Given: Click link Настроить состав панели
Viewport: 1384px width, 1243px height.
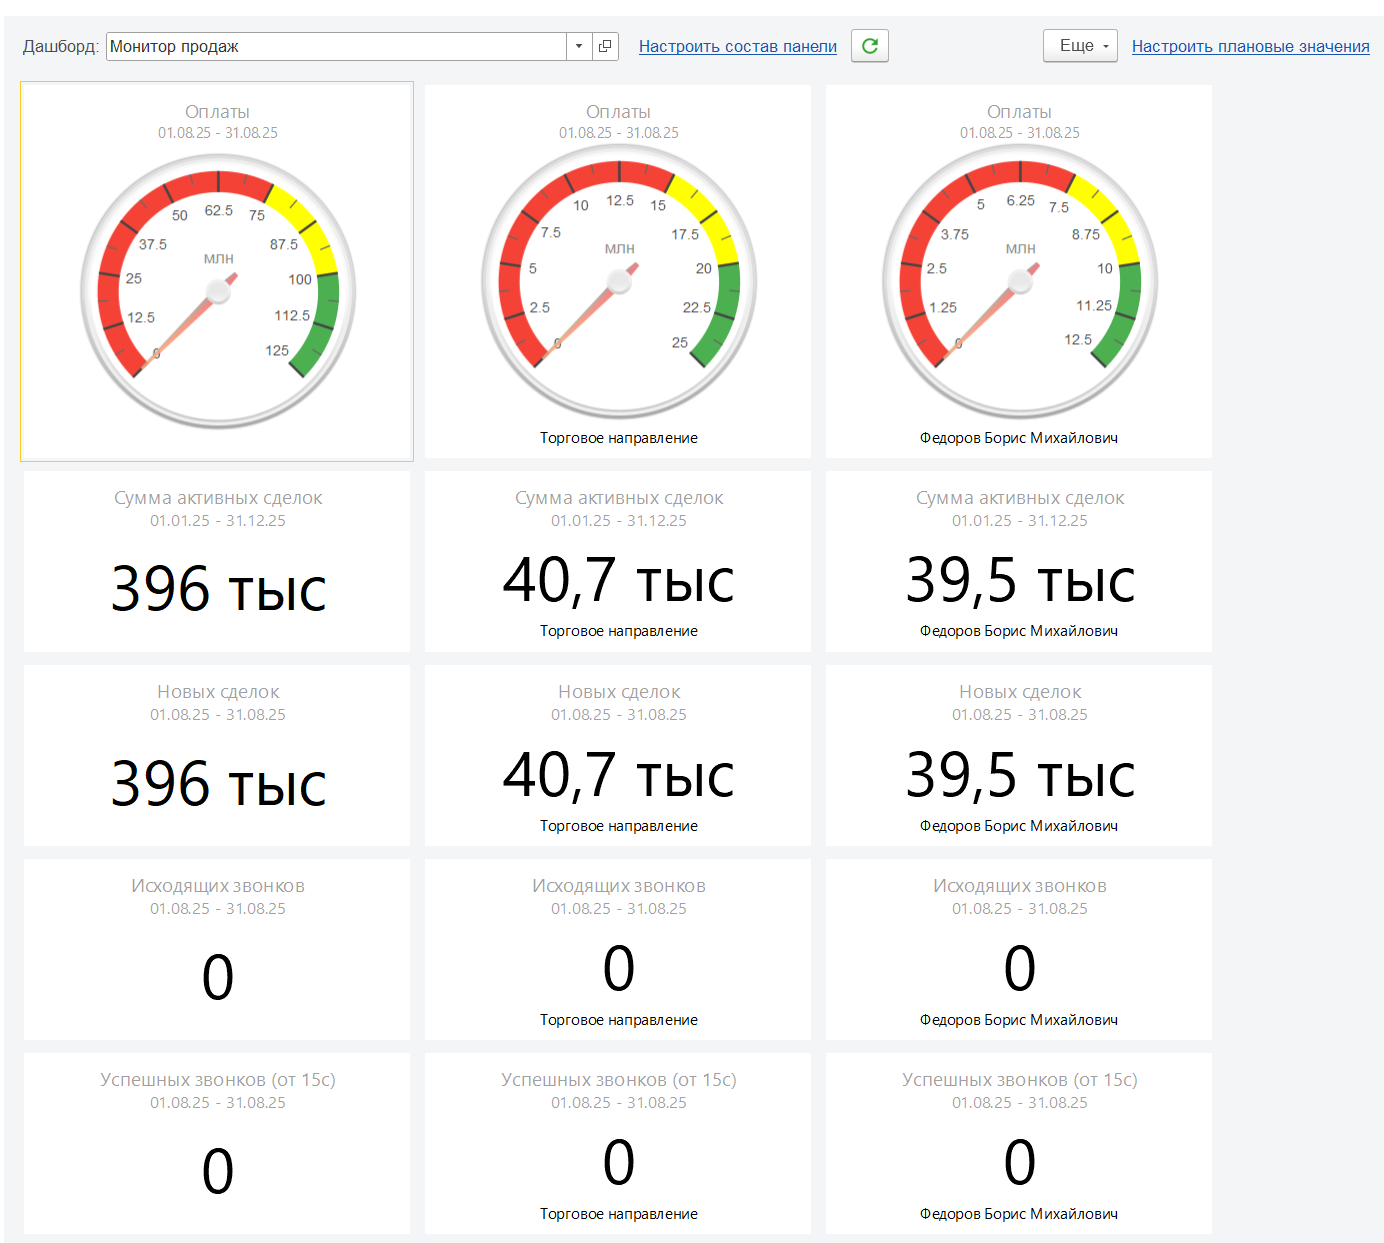Looking at the screenshot, I should 738,46.
